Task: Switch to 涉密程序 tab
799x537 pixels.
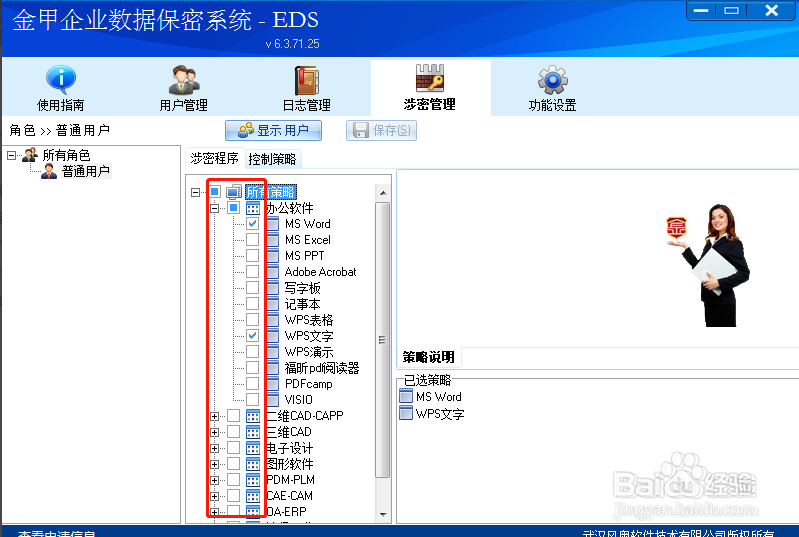Action: tap(215, 158)
